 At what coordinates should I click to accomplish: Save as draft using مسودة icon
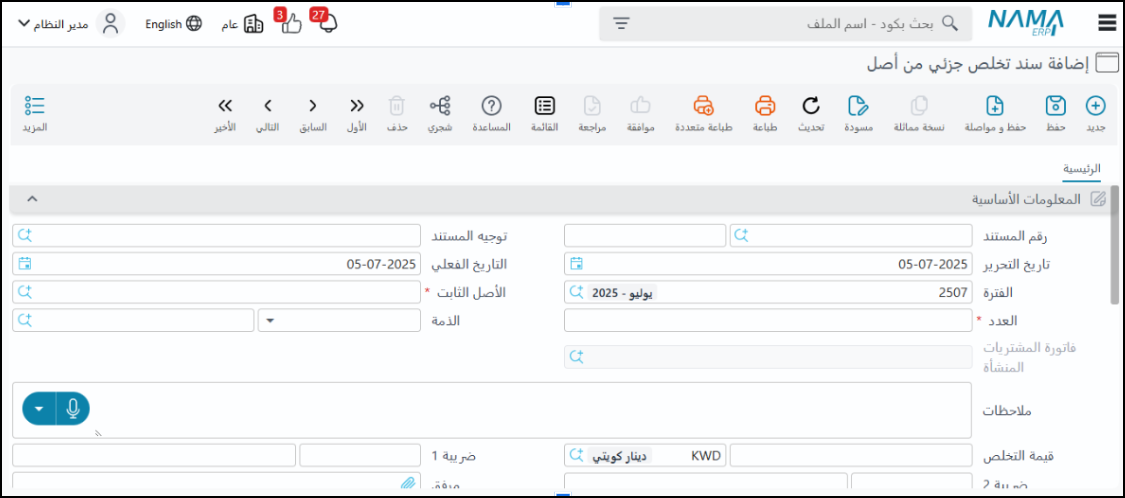click(858, 106)
